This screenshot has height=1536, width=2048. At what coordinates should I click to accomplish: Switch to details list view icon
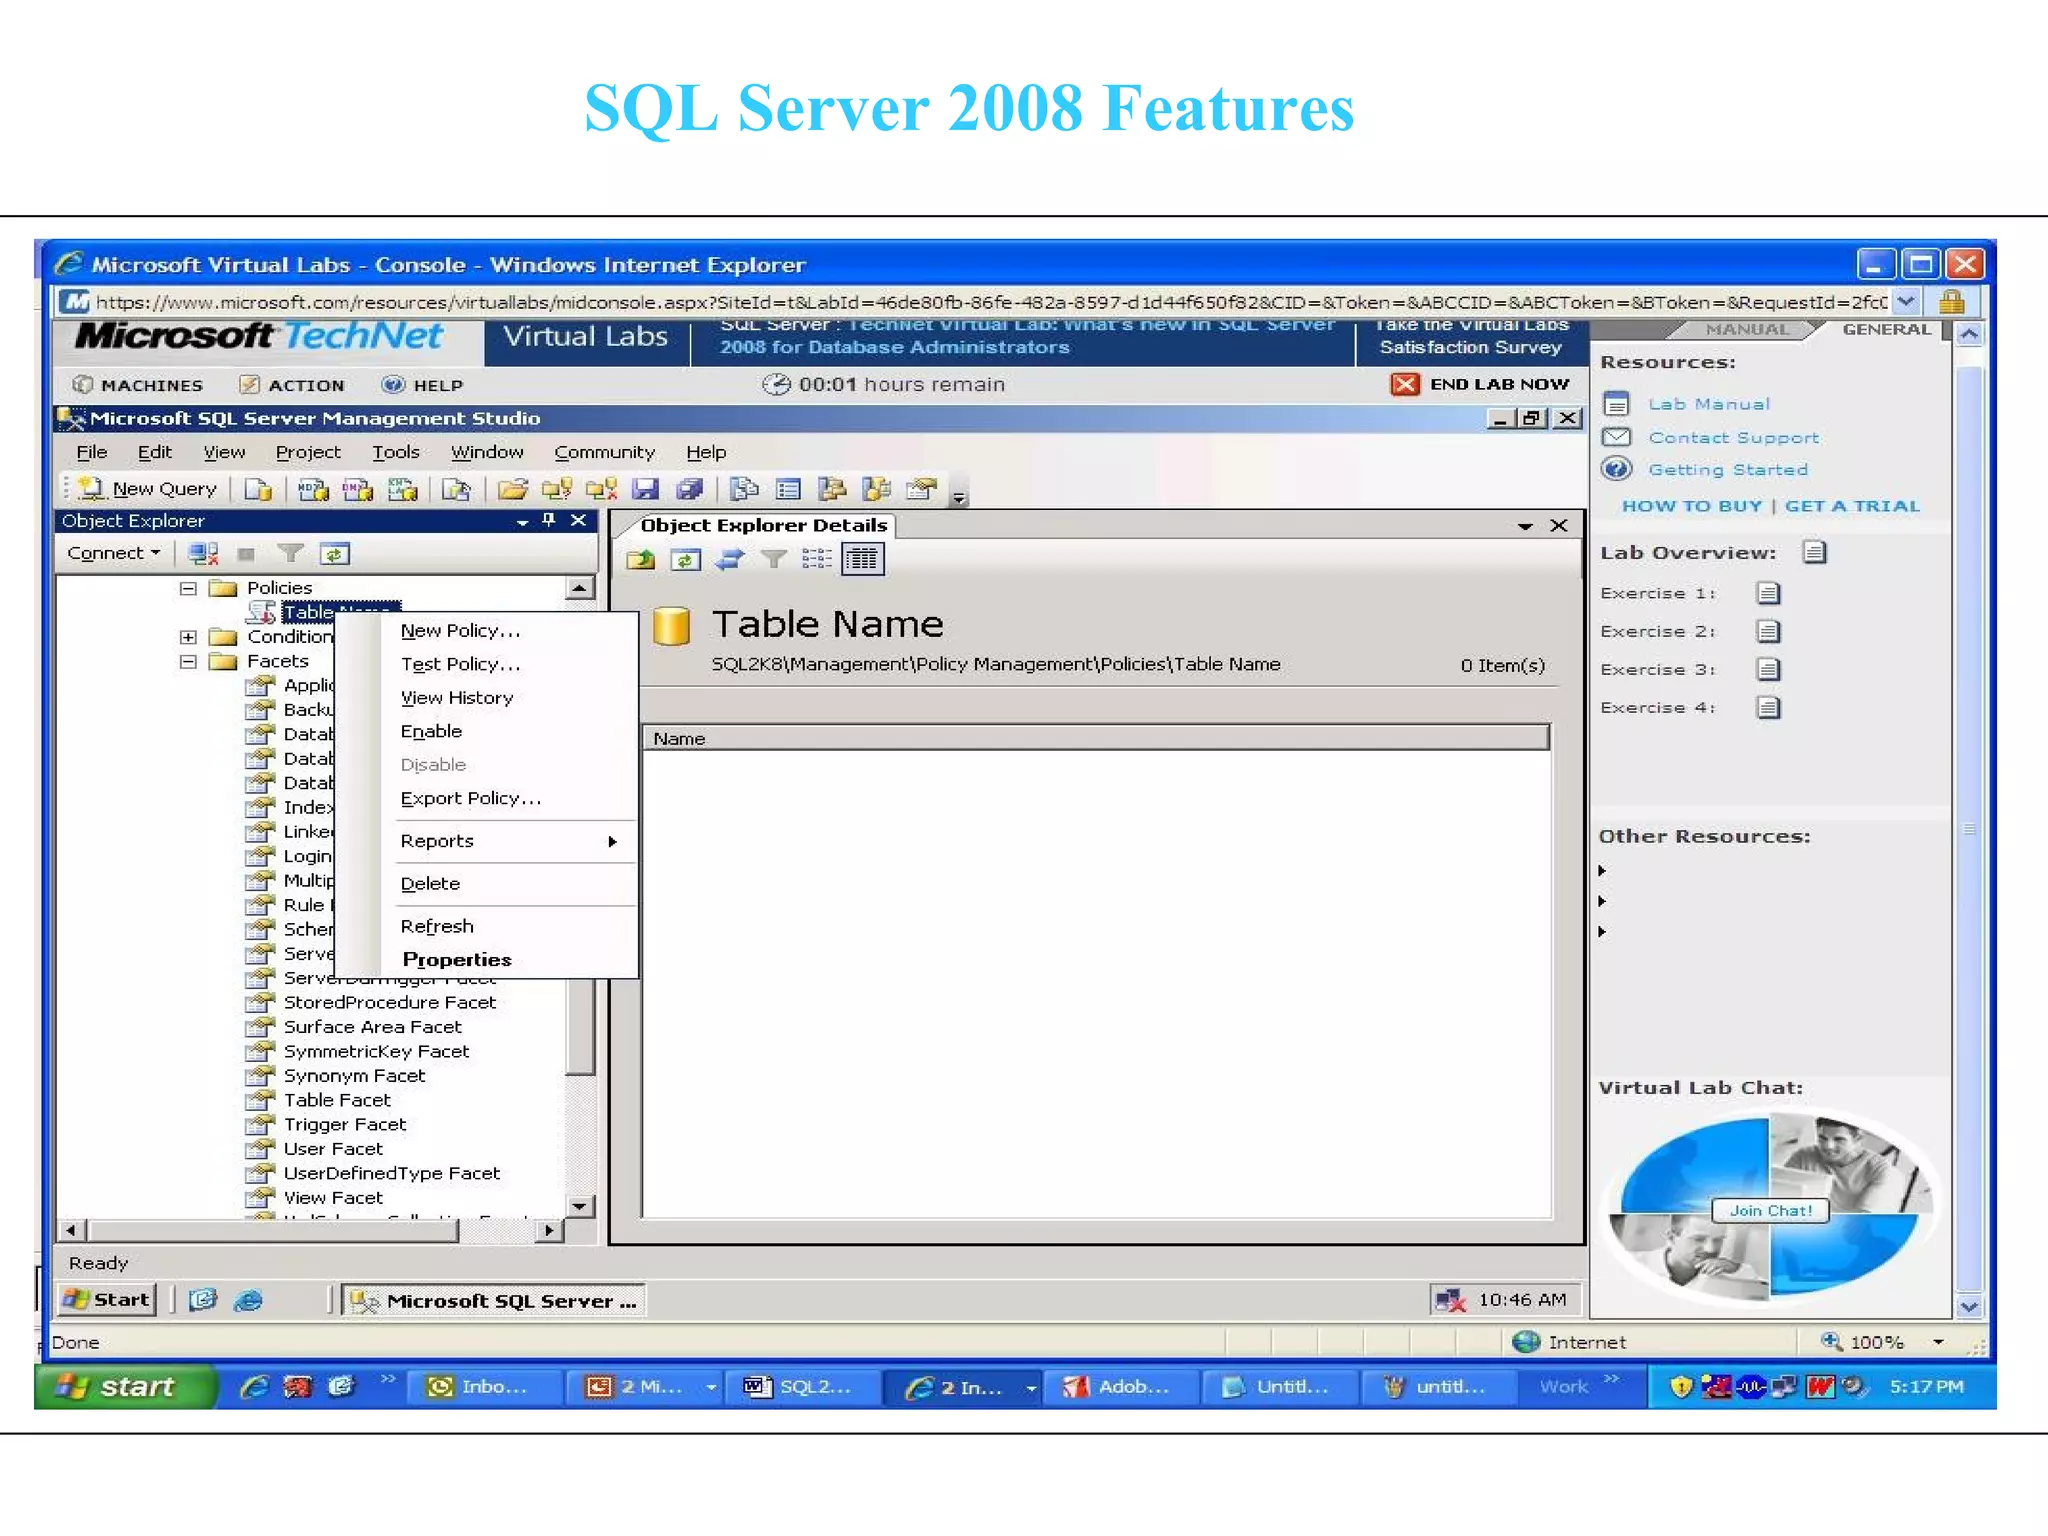pyautogui.click(x=862, y=559)
